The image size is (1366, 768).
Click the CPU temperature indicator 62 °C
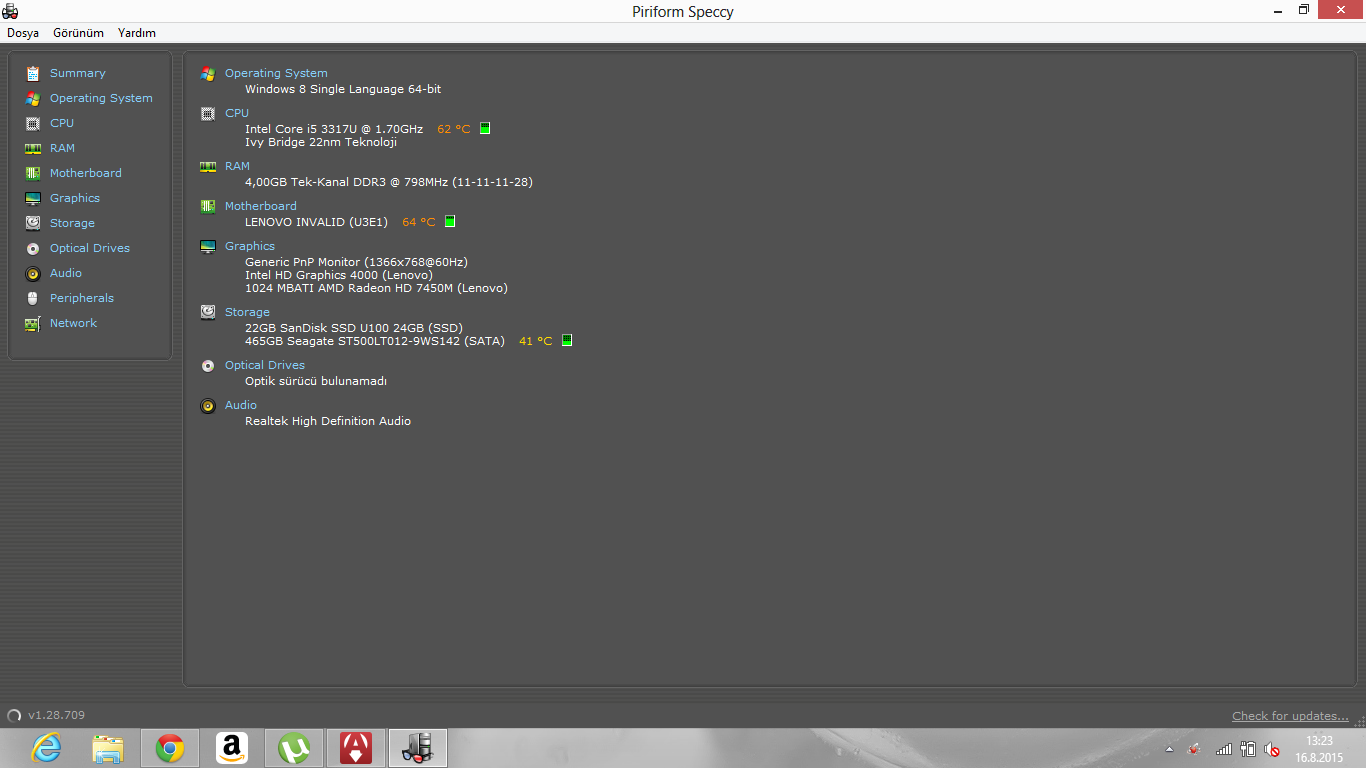click(x=453, y=129)
